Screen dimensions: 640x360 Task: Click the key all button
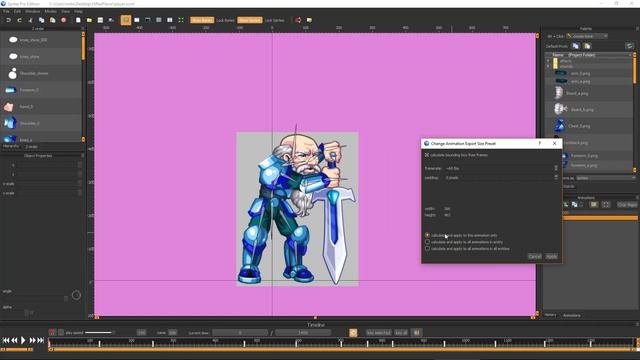point(401,333)
